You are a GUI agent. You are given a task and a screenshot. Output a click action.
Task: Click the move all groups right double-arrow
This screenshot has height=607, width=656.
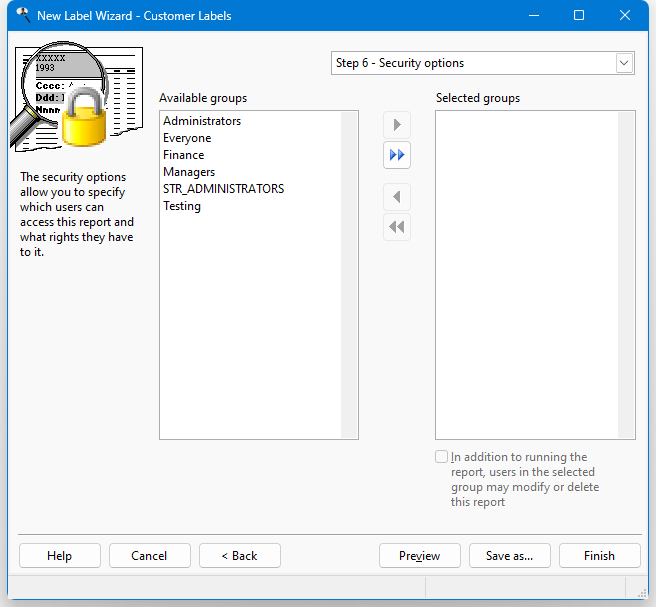[397, 155]
